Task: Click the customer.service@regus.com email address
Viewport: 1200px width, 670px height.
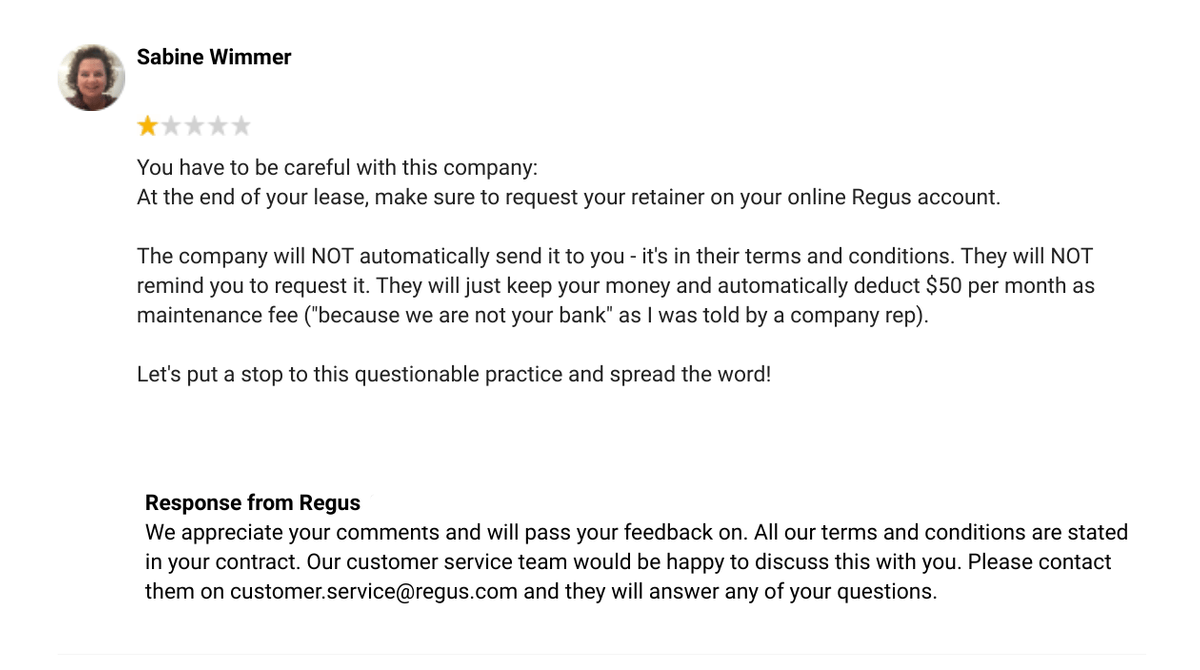Action: (x=374, y=591)
